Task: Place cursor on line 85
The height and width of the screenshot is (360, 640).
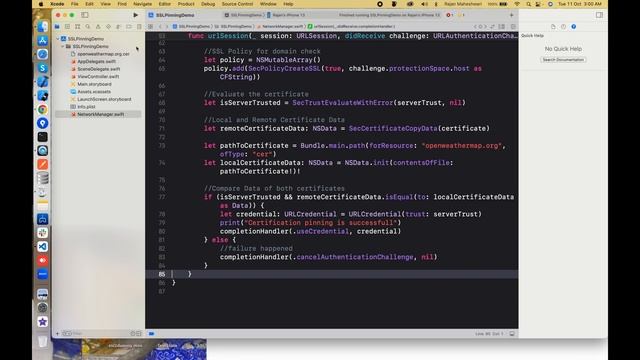Action: click(x=332, y=274)
